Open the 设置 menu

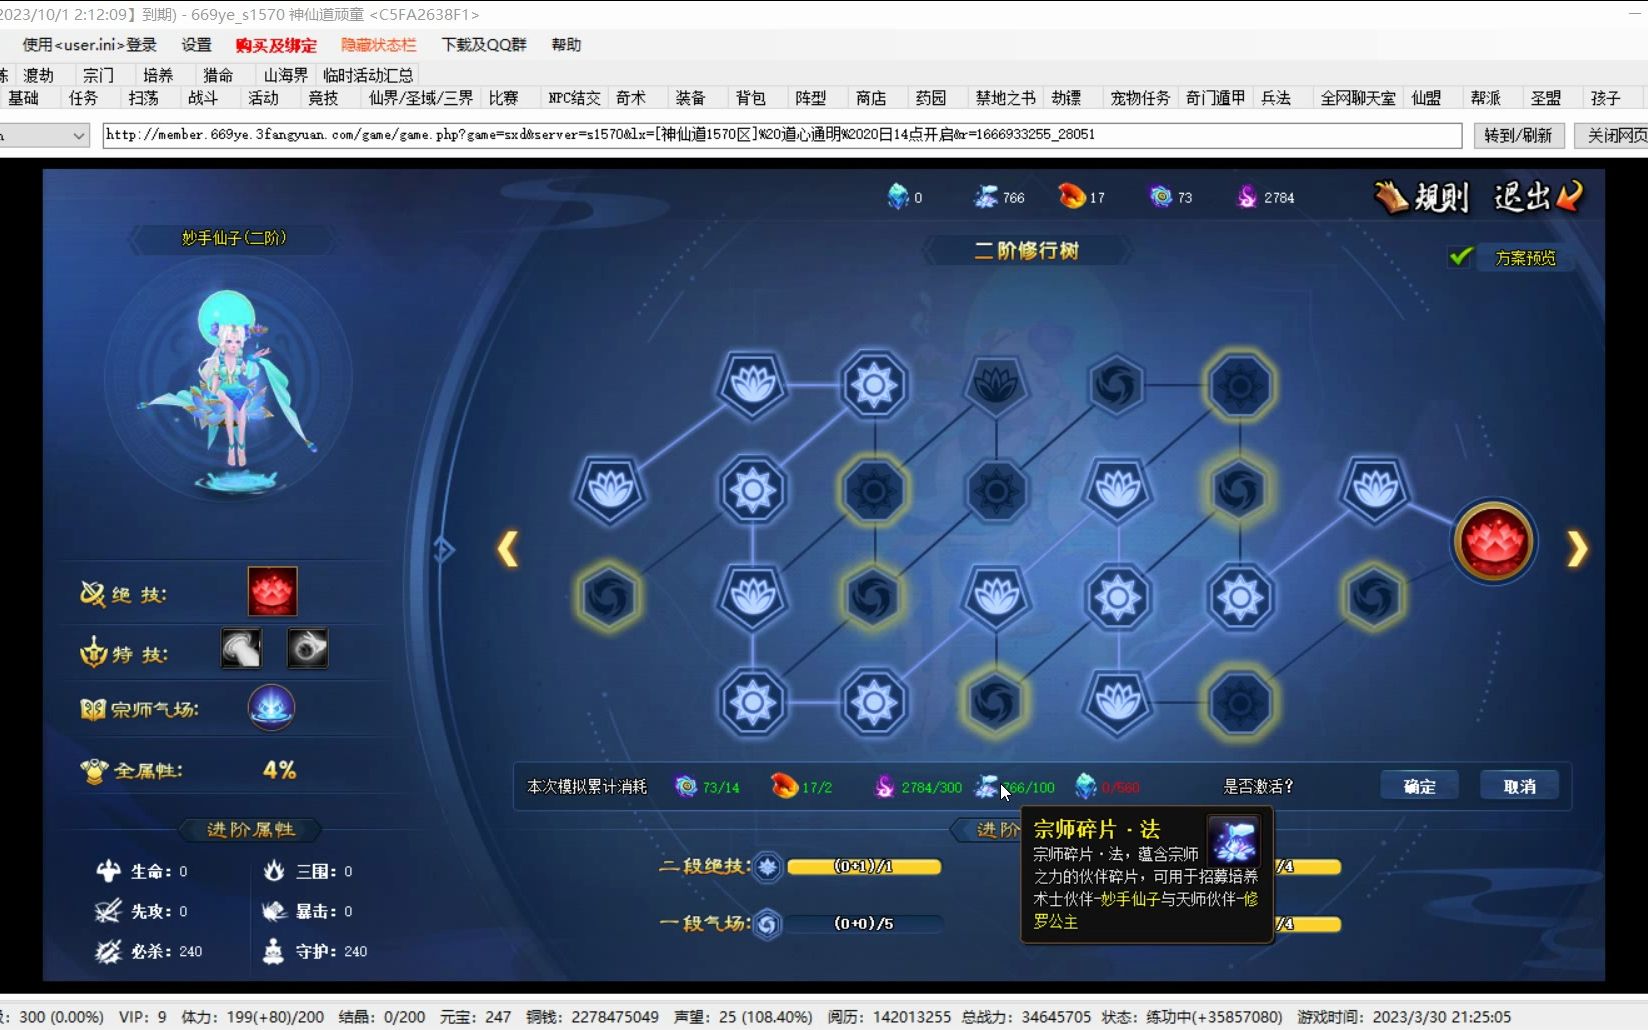(197, 45)
